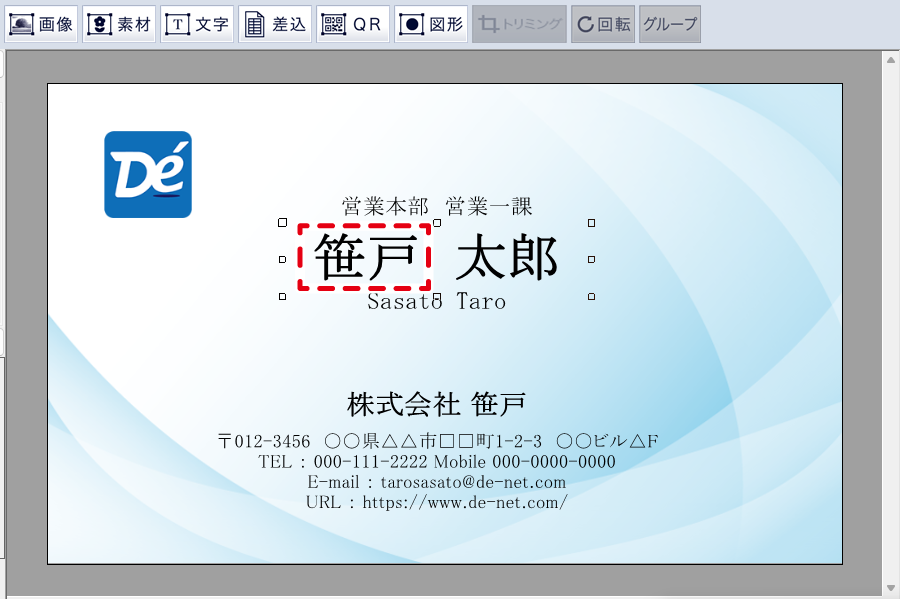Select the 営業本部 営業一課 text
Screen dimensions: 900x599
[x=437, y=207]
